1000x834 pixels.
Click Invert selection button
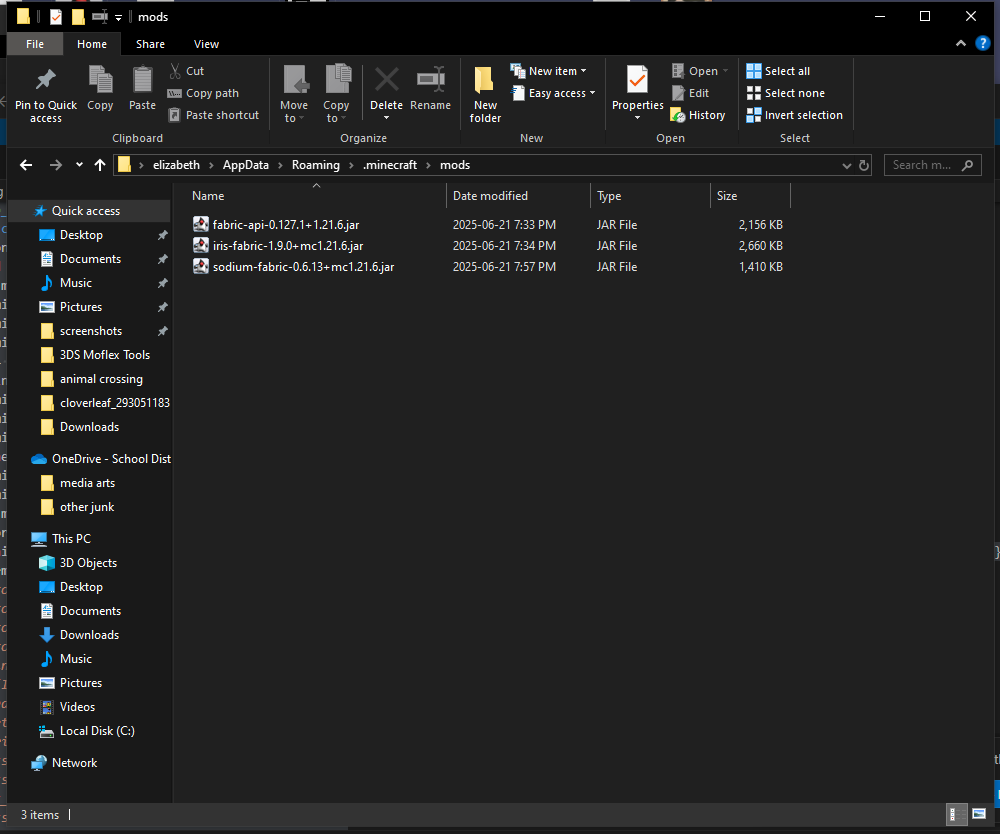pyautogui.click(x=794, y=115)
